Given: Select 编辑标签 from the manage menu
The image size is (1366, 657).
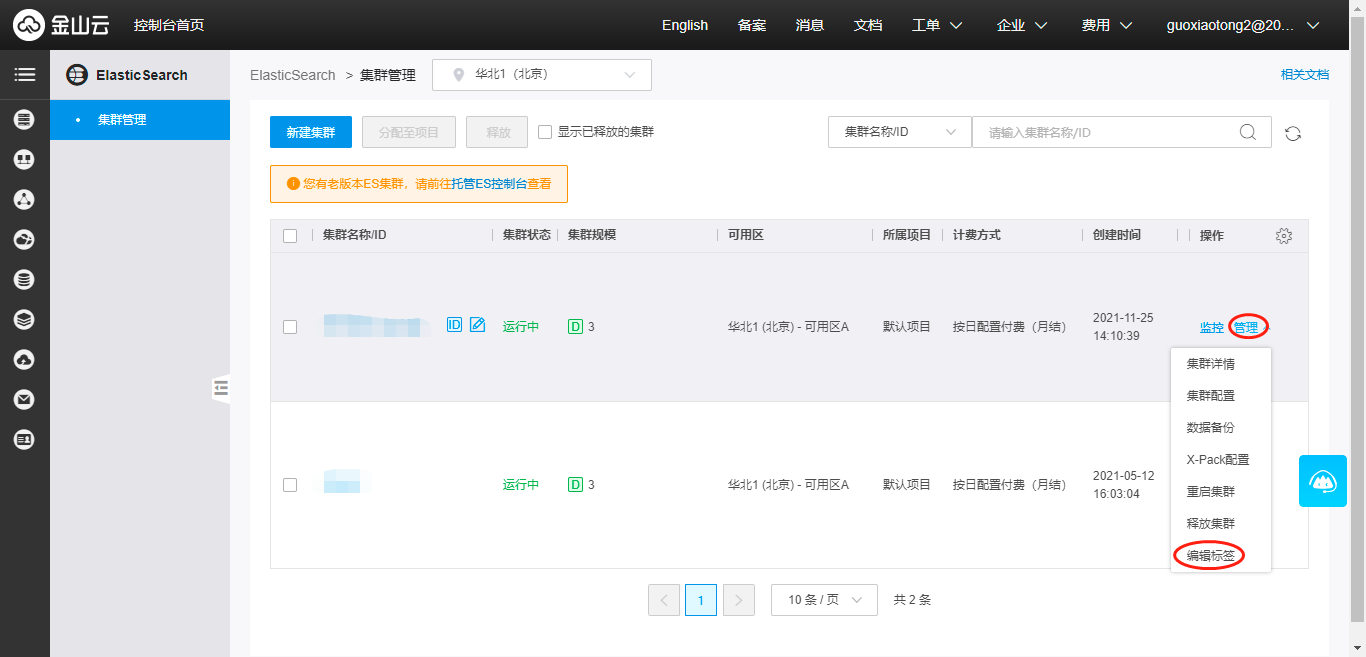Looking at the screenshot, I should 1210,556.
